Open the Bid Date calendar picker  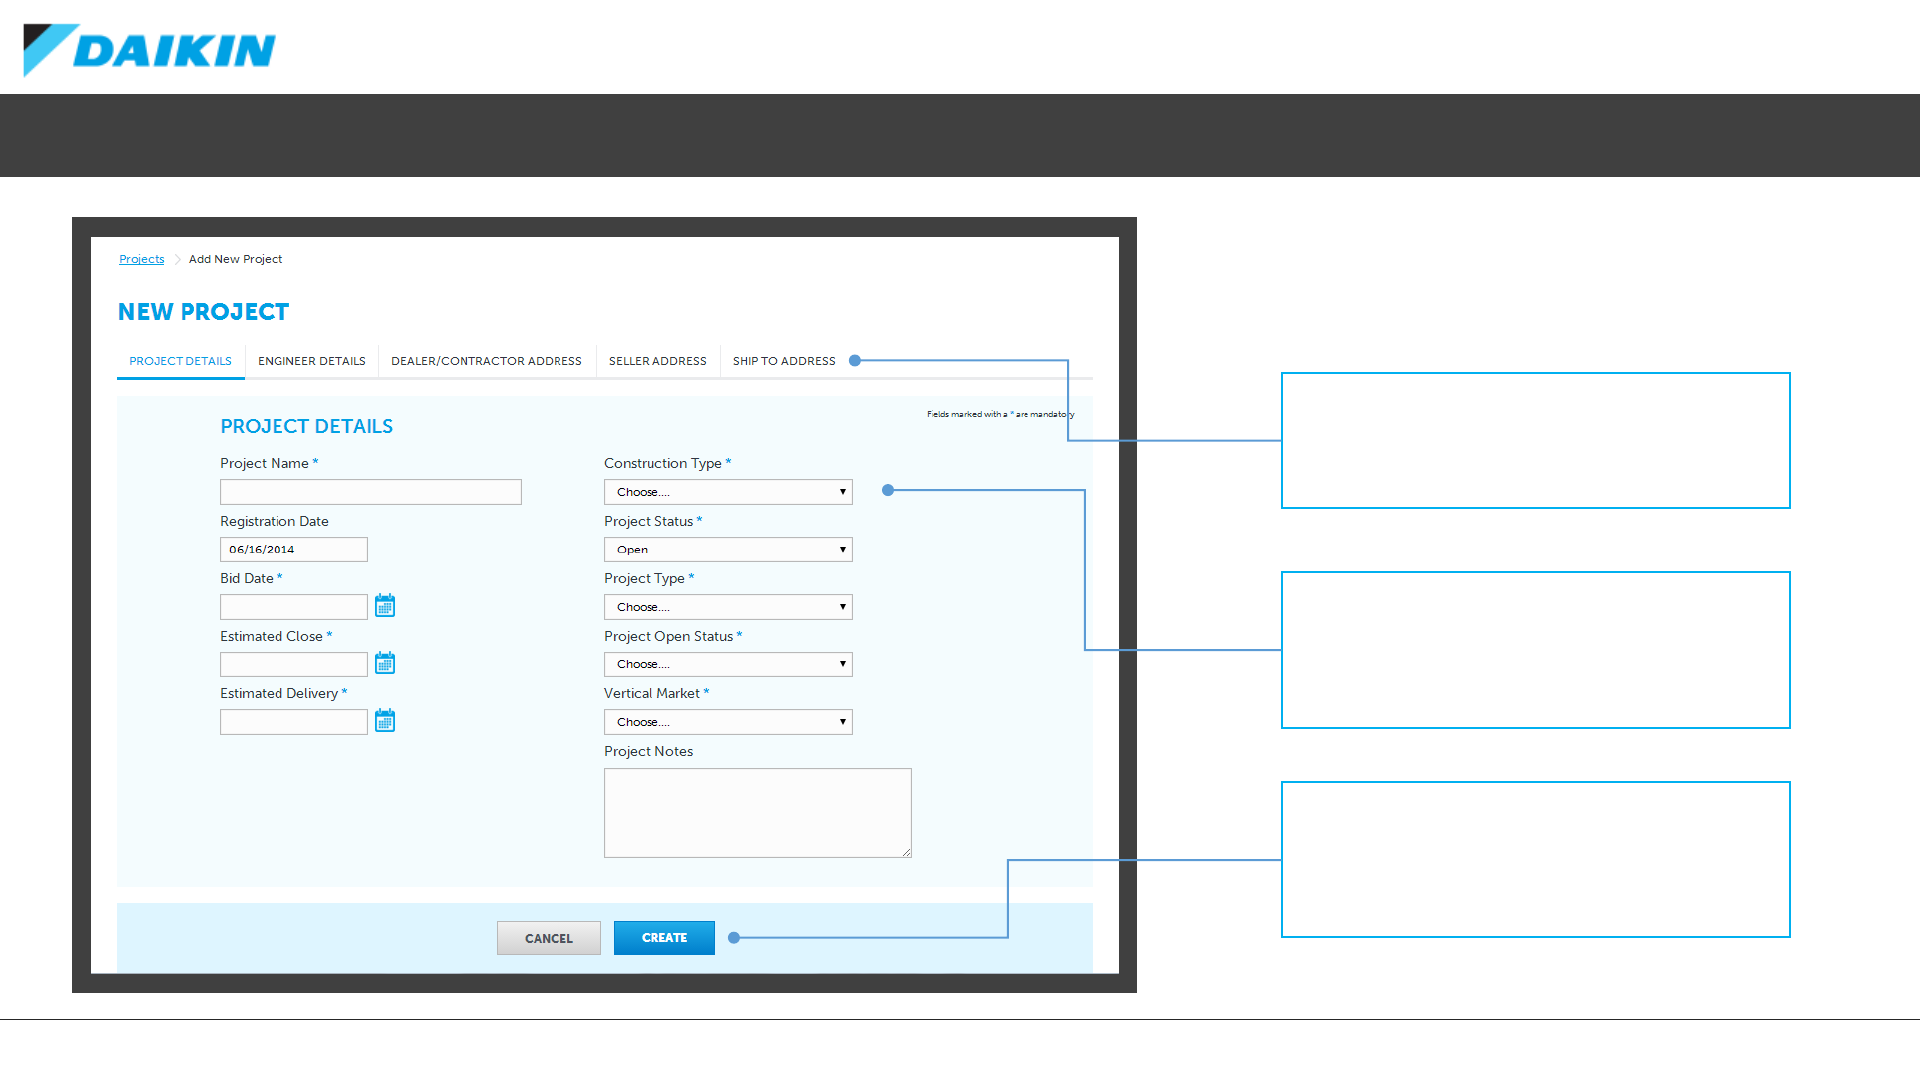[385, 606]
